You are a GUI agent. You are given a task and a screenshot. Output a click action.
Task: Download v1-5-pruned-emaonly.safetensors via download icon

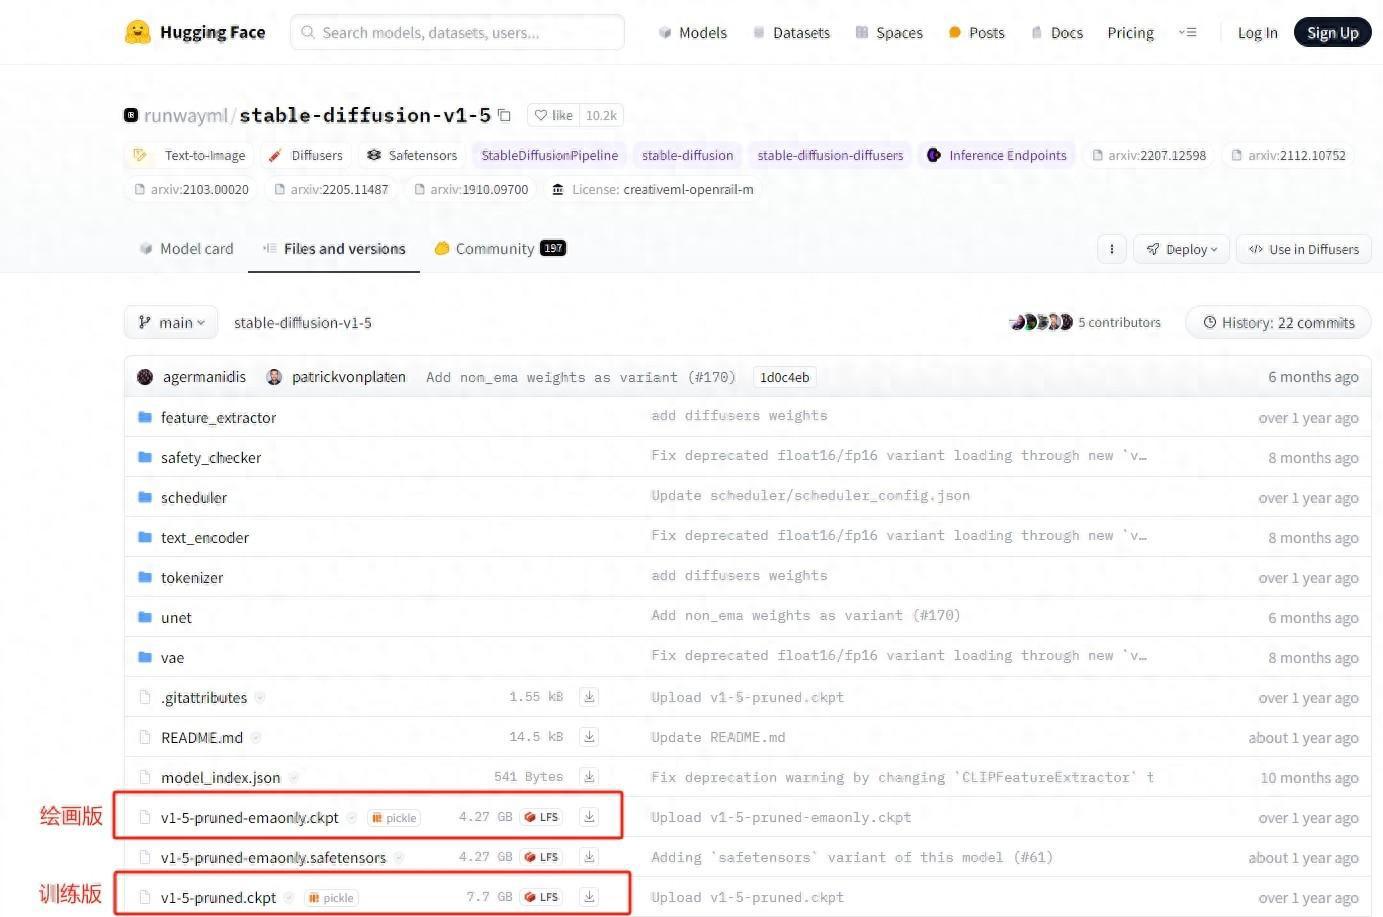point(589,857)
